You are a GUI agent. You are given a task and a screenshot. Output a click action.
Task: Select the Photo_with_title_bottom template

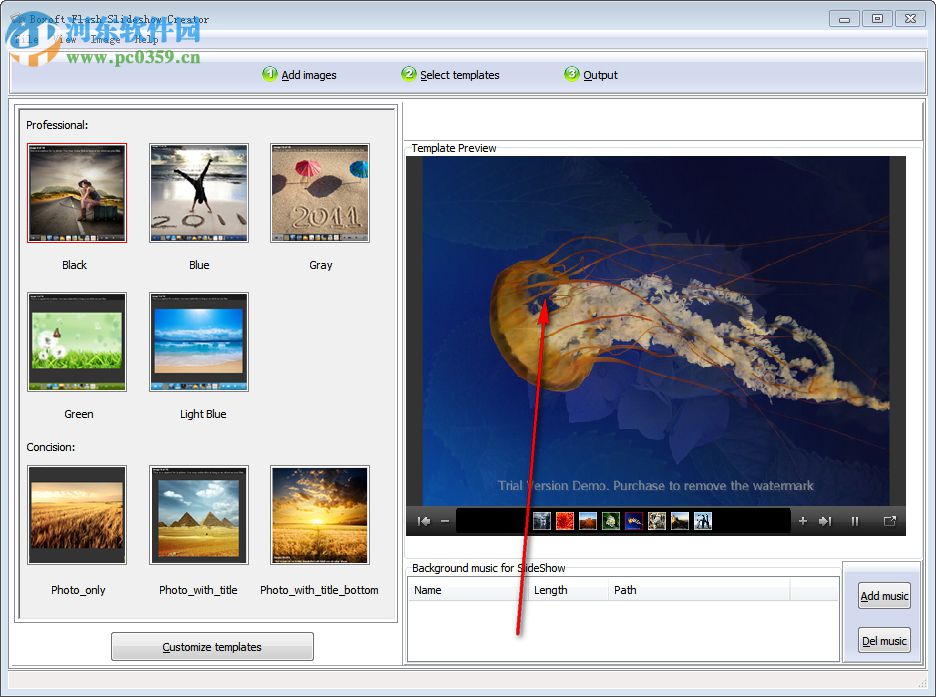point(319,515)
